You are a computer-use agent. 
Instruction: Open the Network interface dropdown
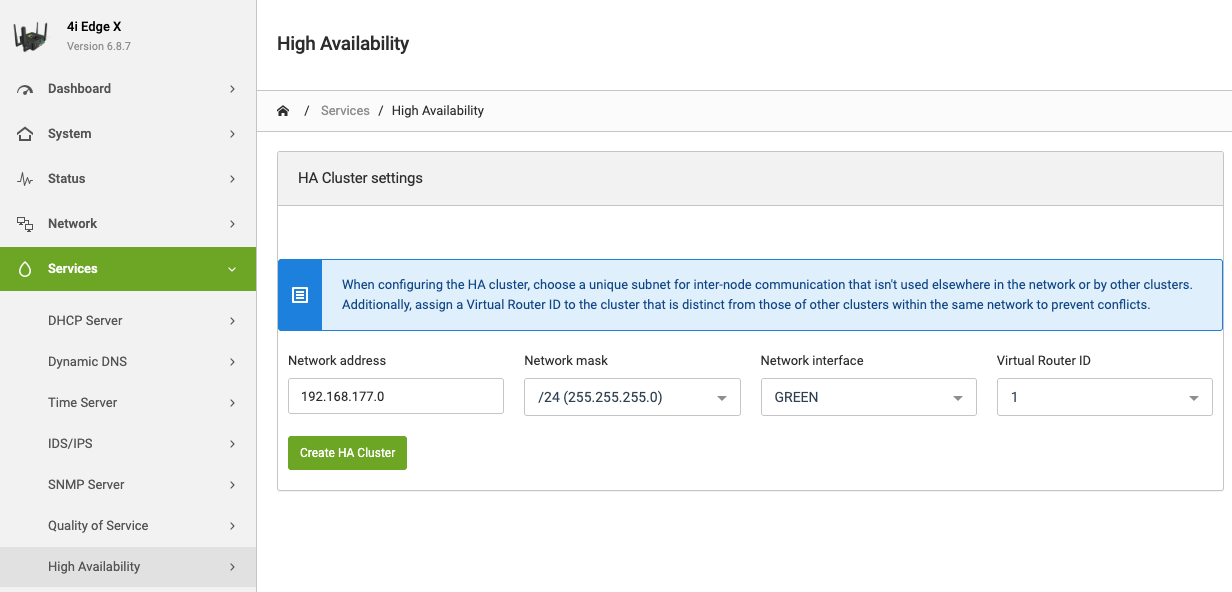point(868,397)
